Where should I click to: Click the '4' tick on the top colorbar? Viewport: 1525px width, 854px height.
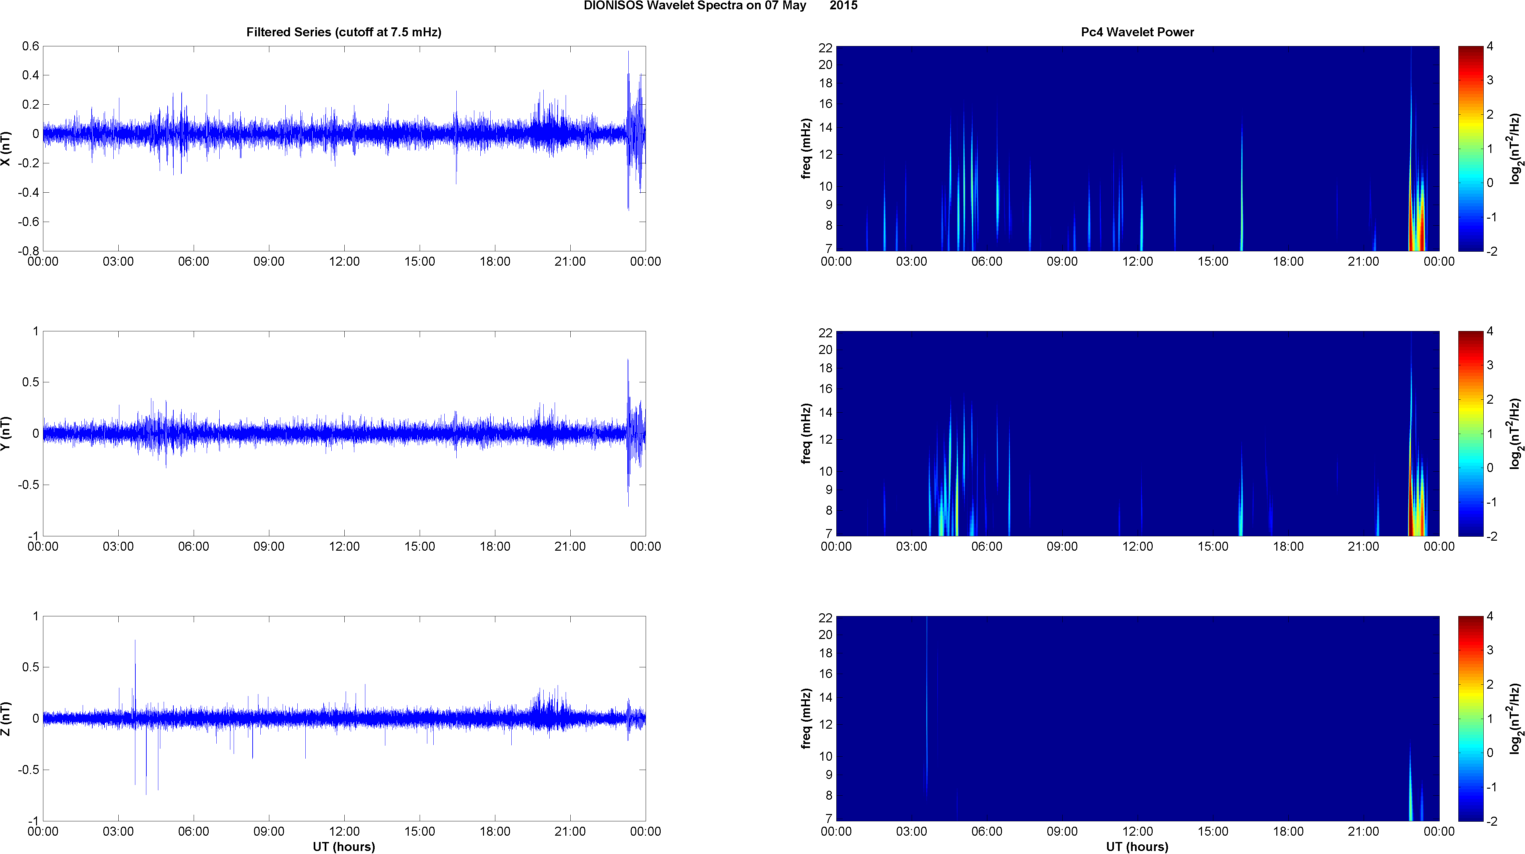1490,47
